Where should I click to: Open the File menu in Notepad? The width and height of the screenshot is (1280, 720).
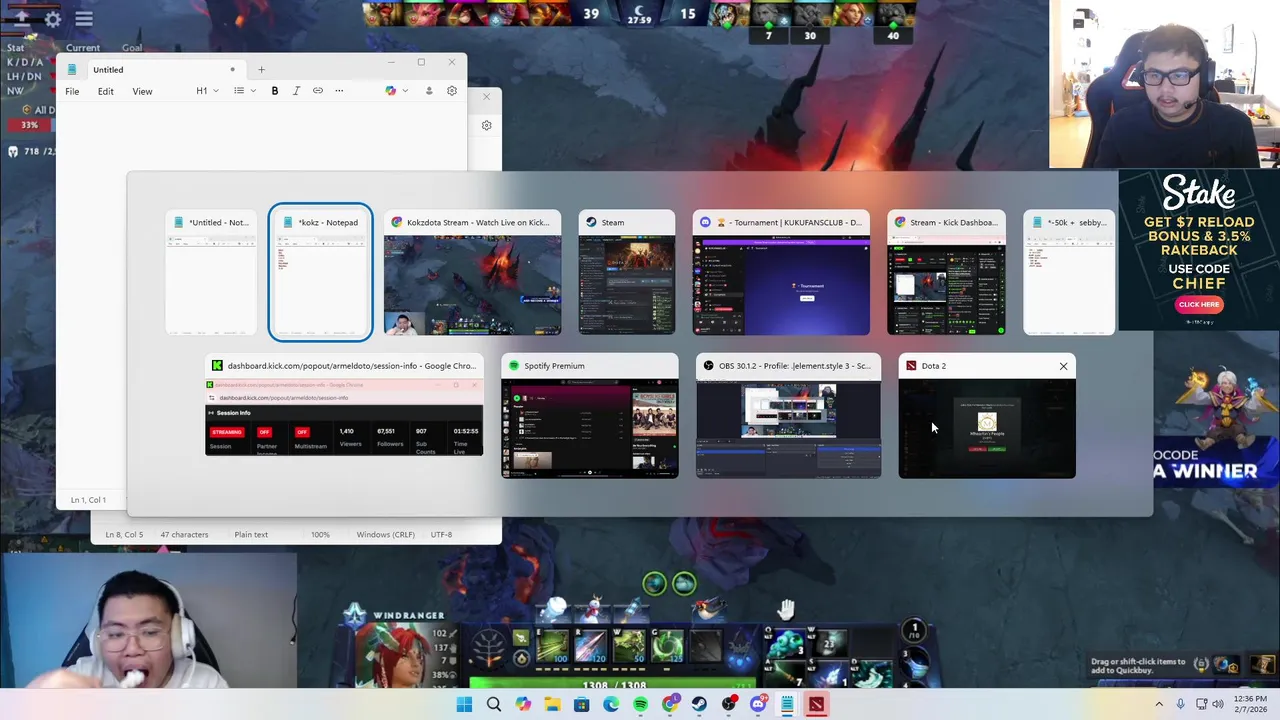click(x=72, y=91)
